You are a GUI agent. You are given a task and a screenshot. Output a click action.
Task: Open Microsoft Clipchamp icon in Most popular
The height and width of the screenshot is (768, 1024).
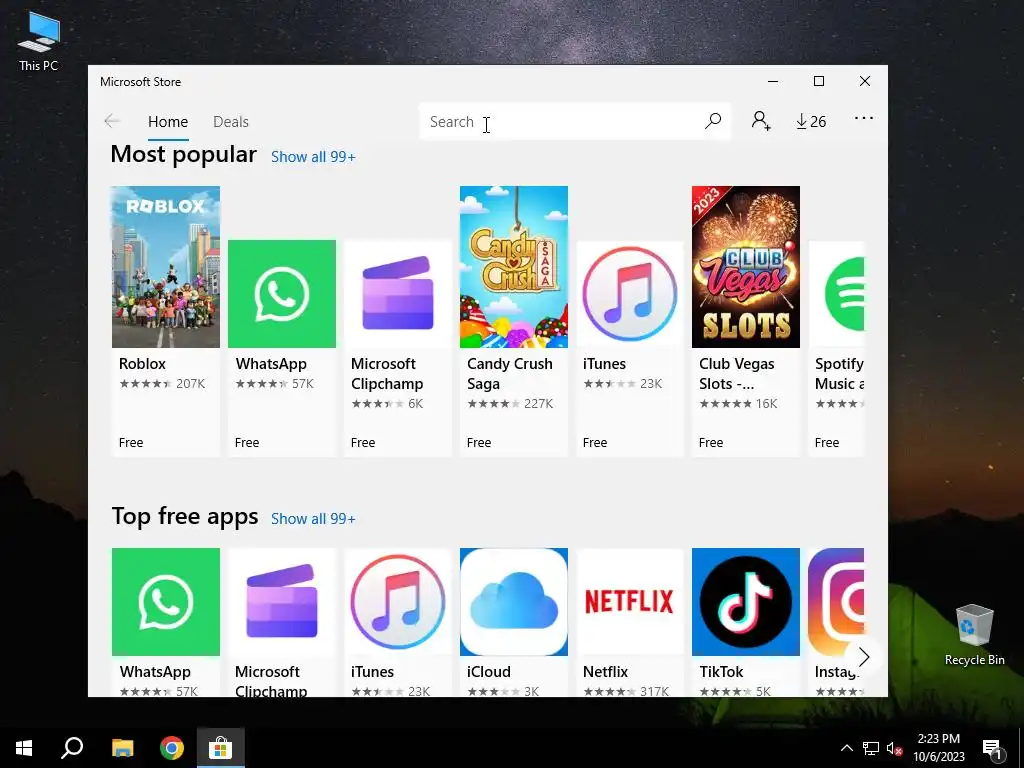pyautogui.click(x=398, y=294)
